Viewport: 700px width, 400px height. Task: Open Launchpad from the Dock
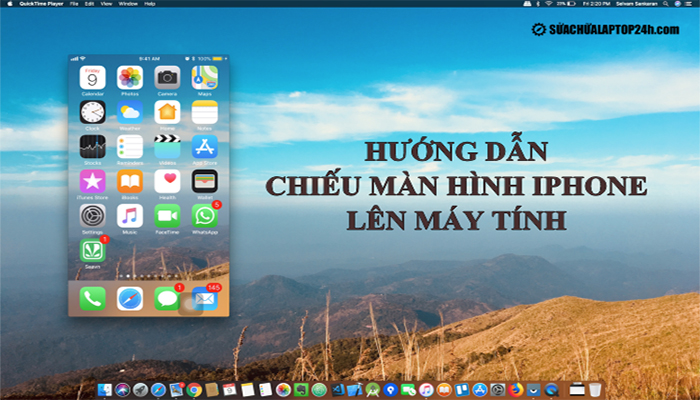point(141,390)
